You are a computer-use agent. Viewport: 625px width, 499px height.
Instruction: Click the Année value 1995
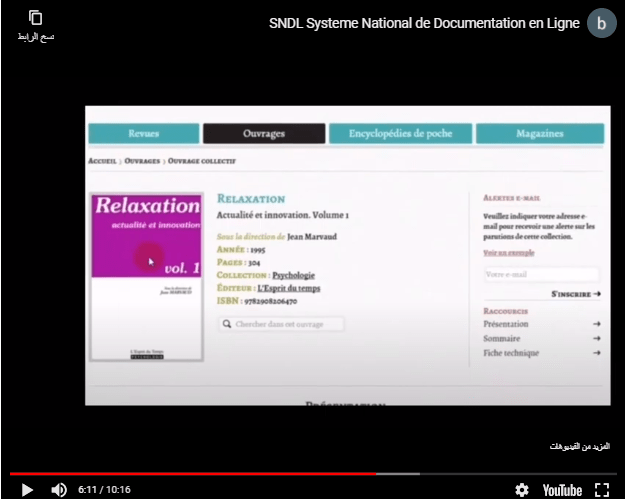257,250
